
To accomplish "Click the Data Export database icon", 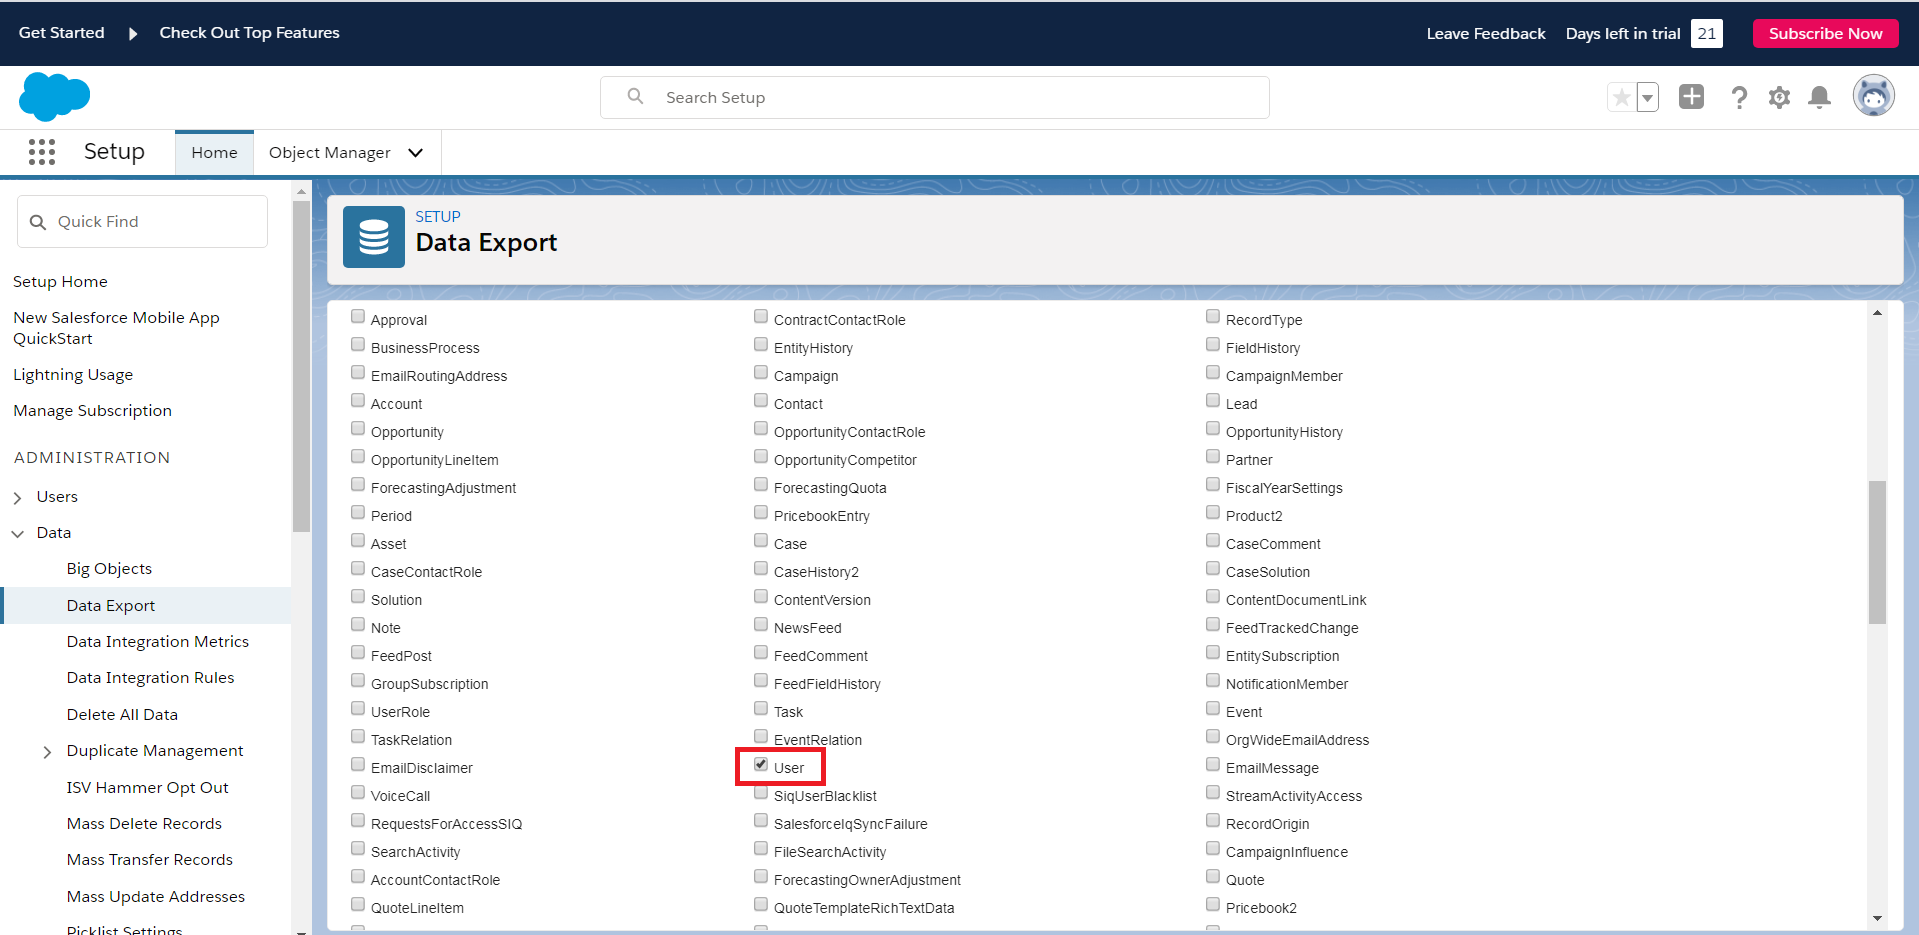I will pyautogui.click(x=374, y=237).
